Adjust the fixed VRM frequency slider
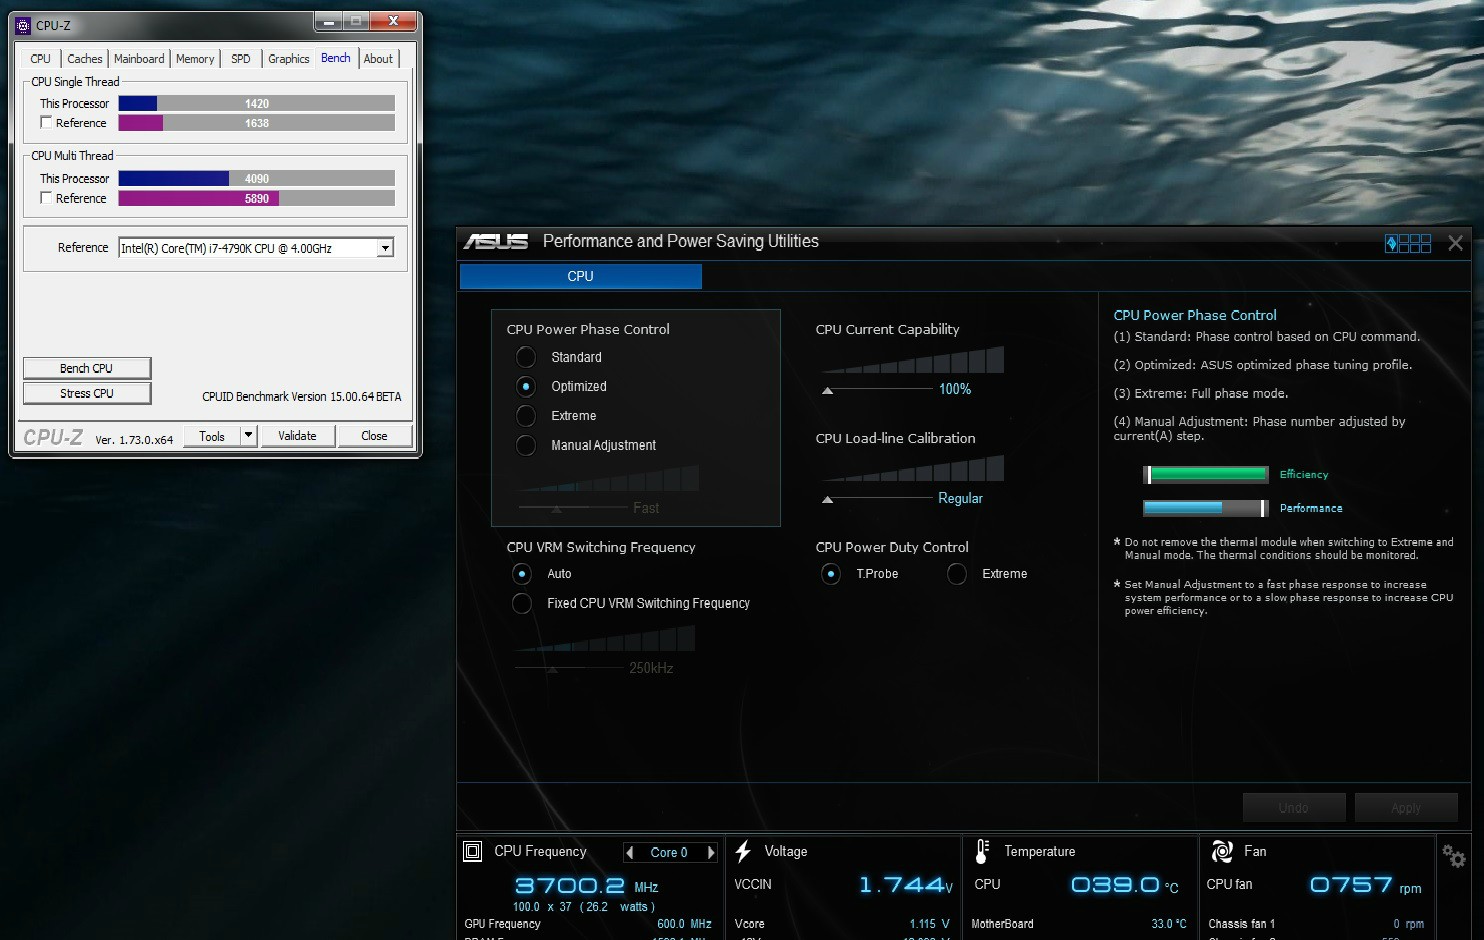 coord(552,668)
